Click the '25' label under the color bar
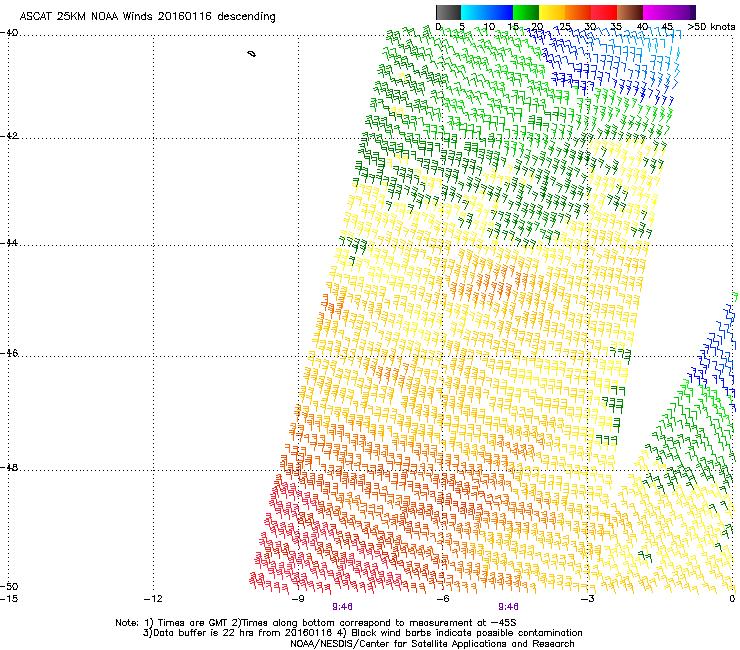Viewport: 740px width, 650px height. [565, 27]
